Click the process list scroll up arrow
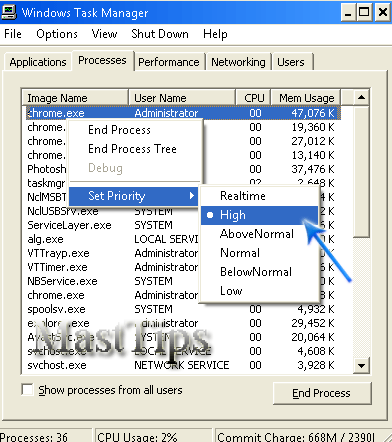This screenshot has width=392, height=442. [x=361, y=97]
